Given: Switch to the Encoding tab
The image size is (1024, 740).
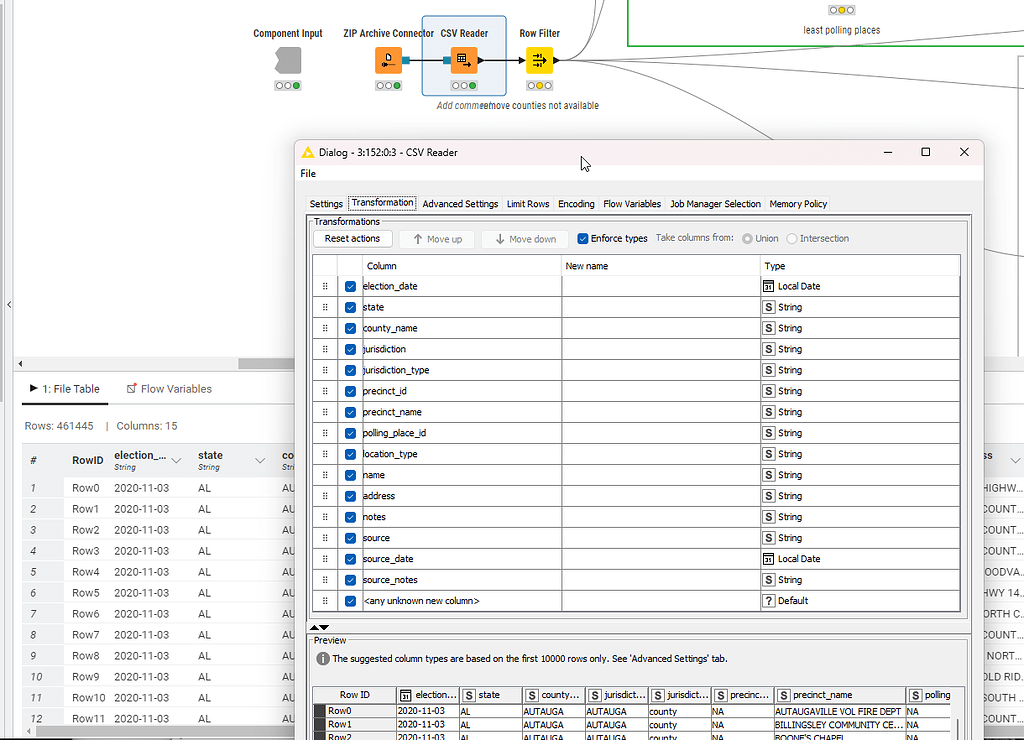Looking at the screenshot, I should pyautogui.click(x=576, y=203).
